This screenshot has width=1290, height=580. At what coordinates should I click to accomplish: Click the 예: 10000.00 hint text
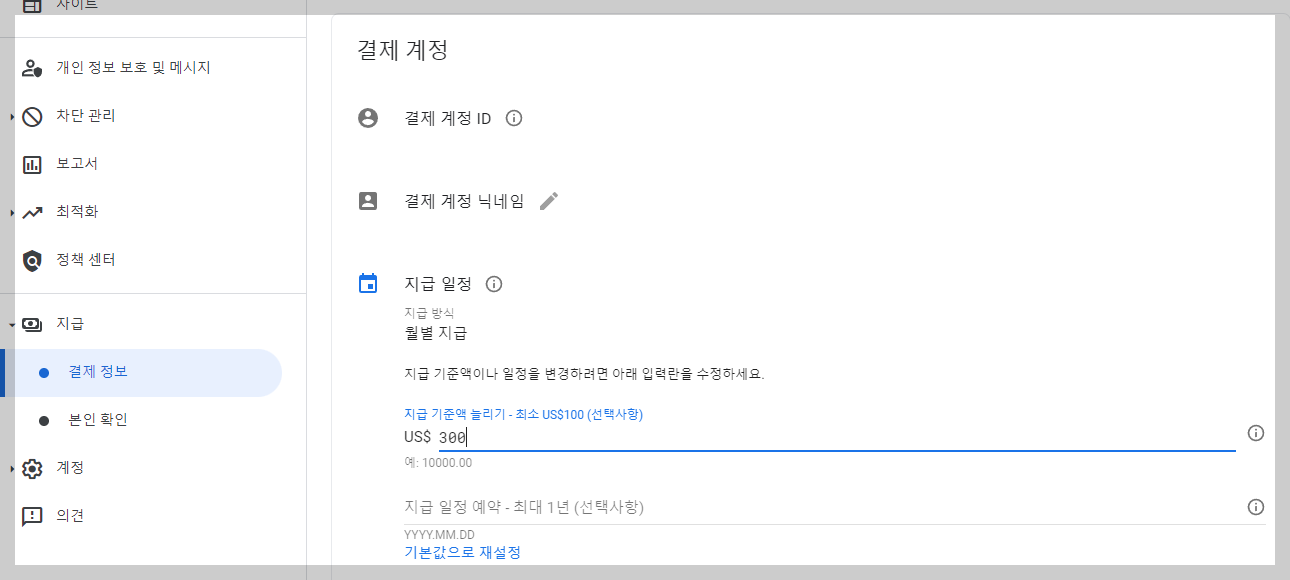[x=438, y=463]
